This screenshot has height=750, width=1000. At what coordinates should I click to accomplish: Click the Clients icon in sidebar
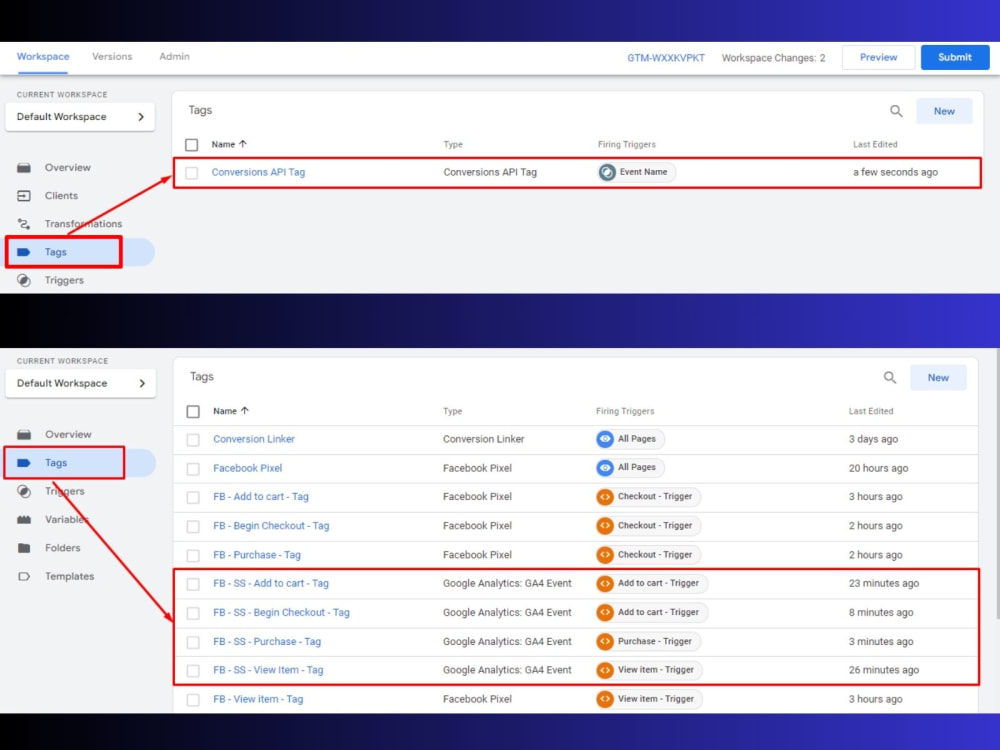coord(24,195)
